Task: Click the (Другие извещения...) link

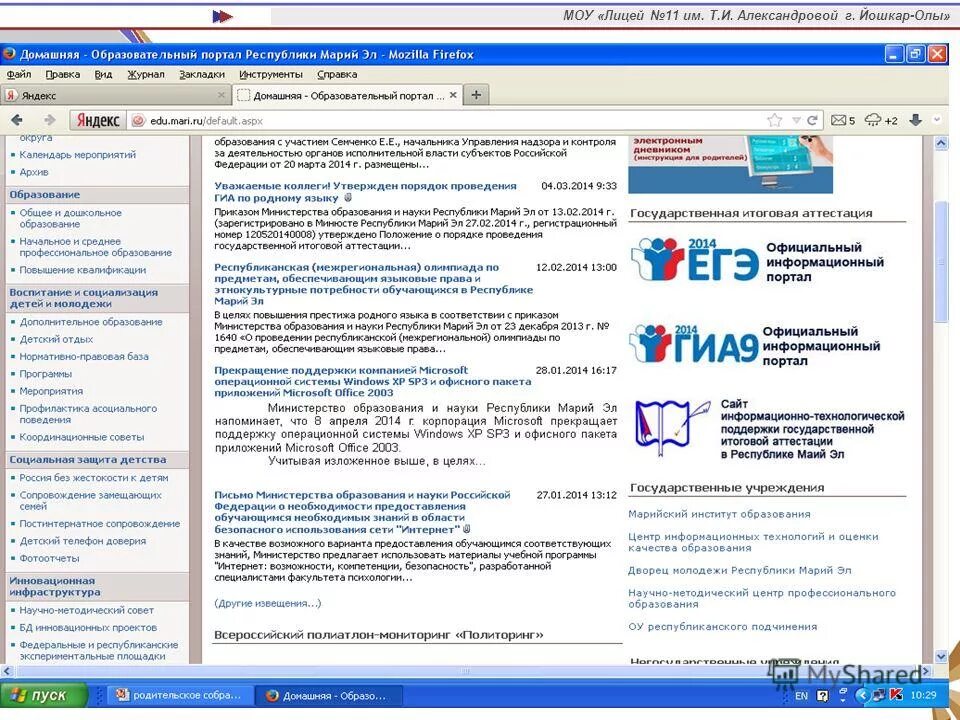Action: 268,604
